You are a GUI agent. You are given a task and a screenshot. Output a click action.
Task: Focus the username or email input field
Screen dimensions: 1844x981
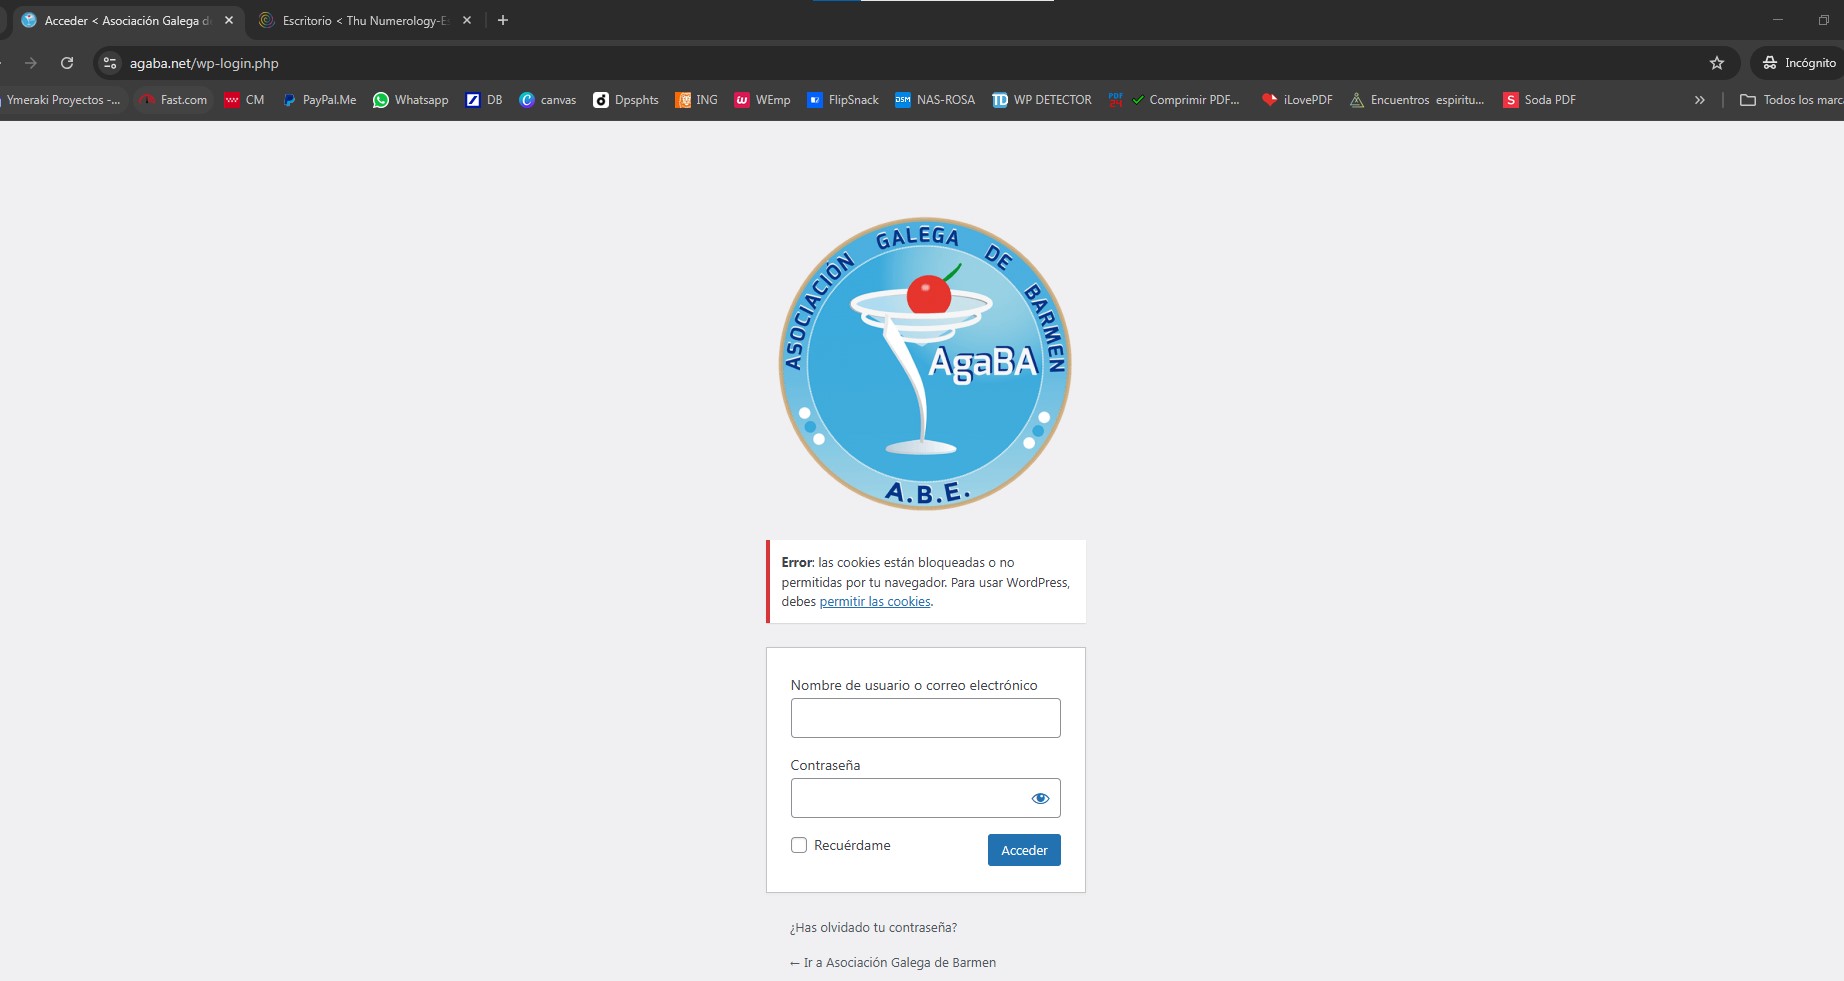point(925,718)
